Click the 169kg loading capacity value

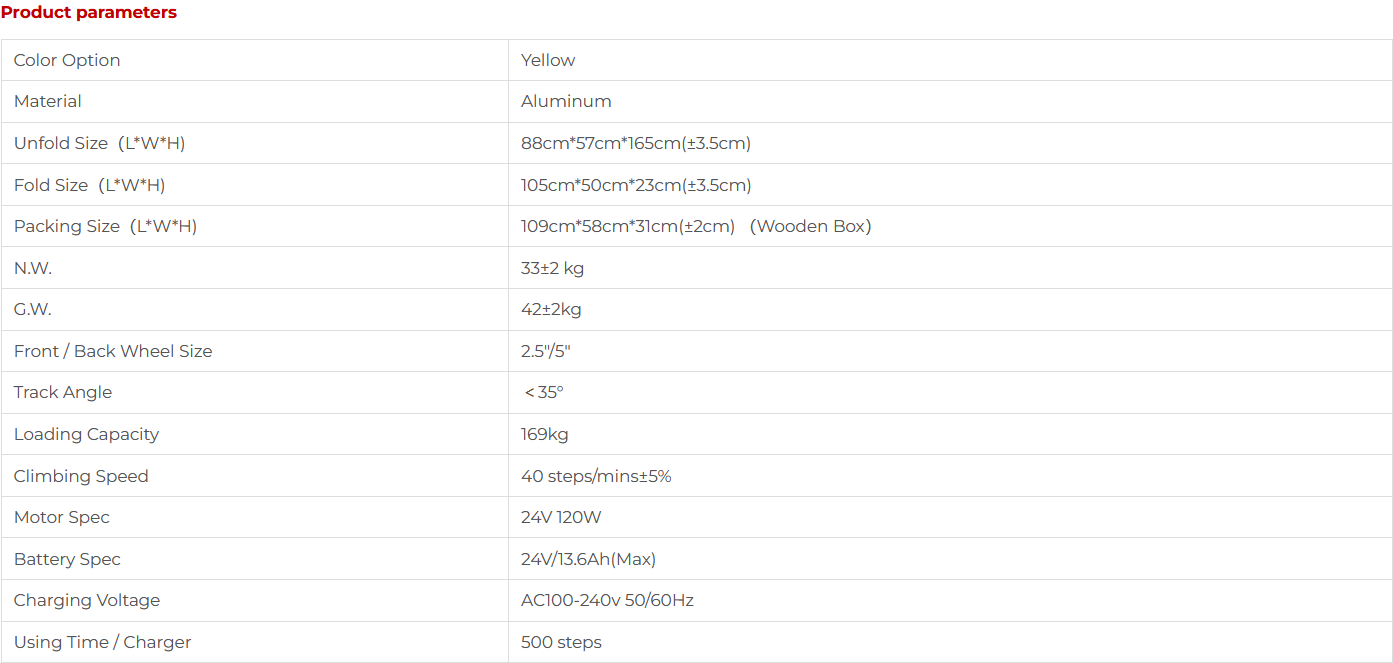click(545, 434)
